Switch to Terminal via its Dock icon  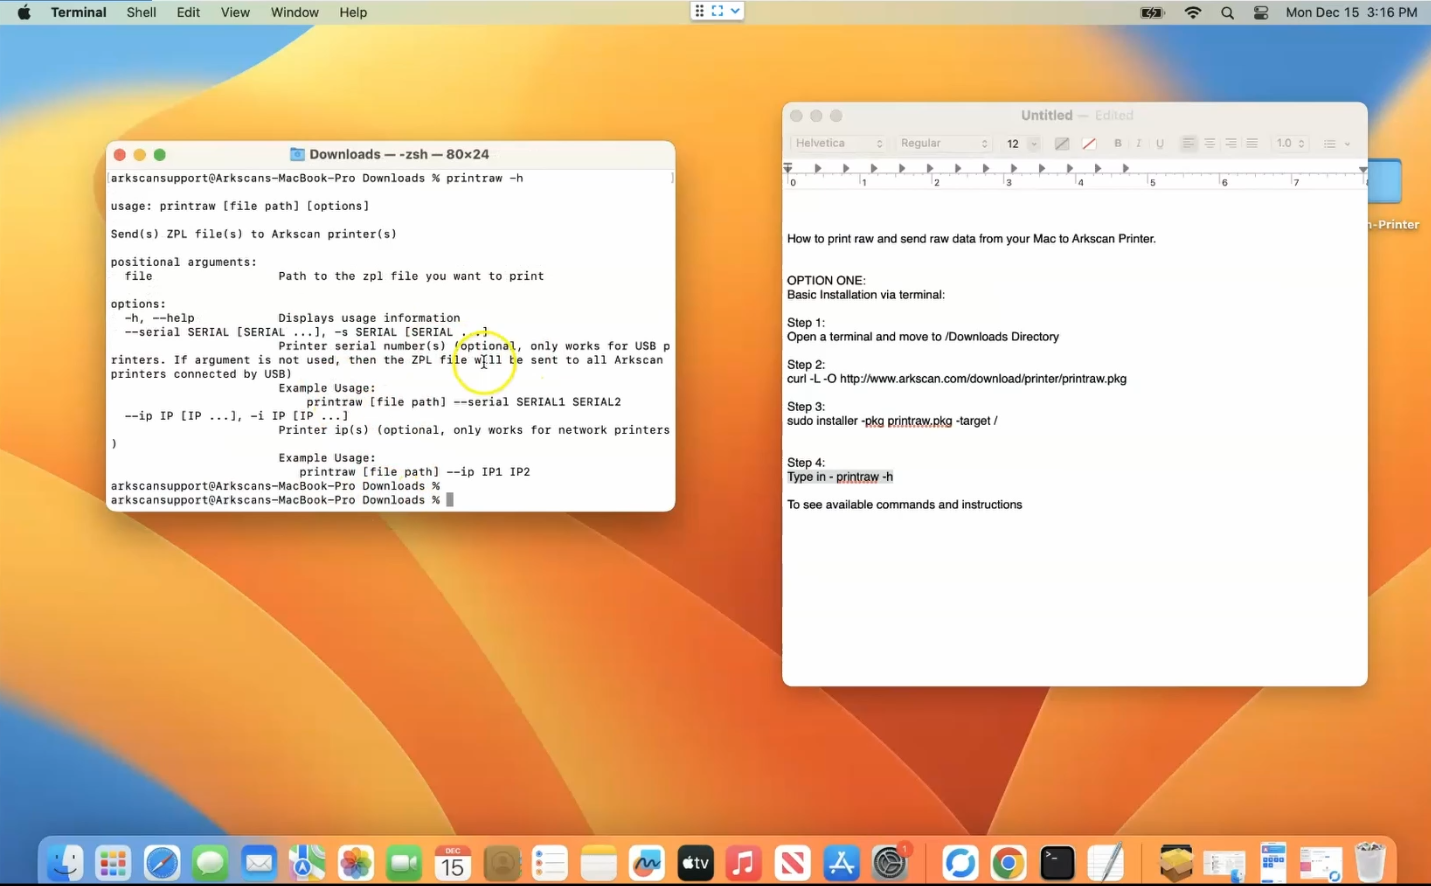tap(1057, 862)
